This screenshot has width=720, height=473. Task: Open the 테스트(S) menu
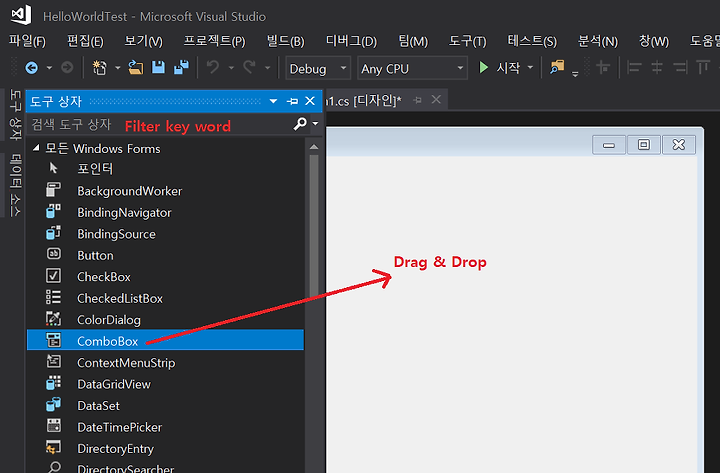pos(532,41)
